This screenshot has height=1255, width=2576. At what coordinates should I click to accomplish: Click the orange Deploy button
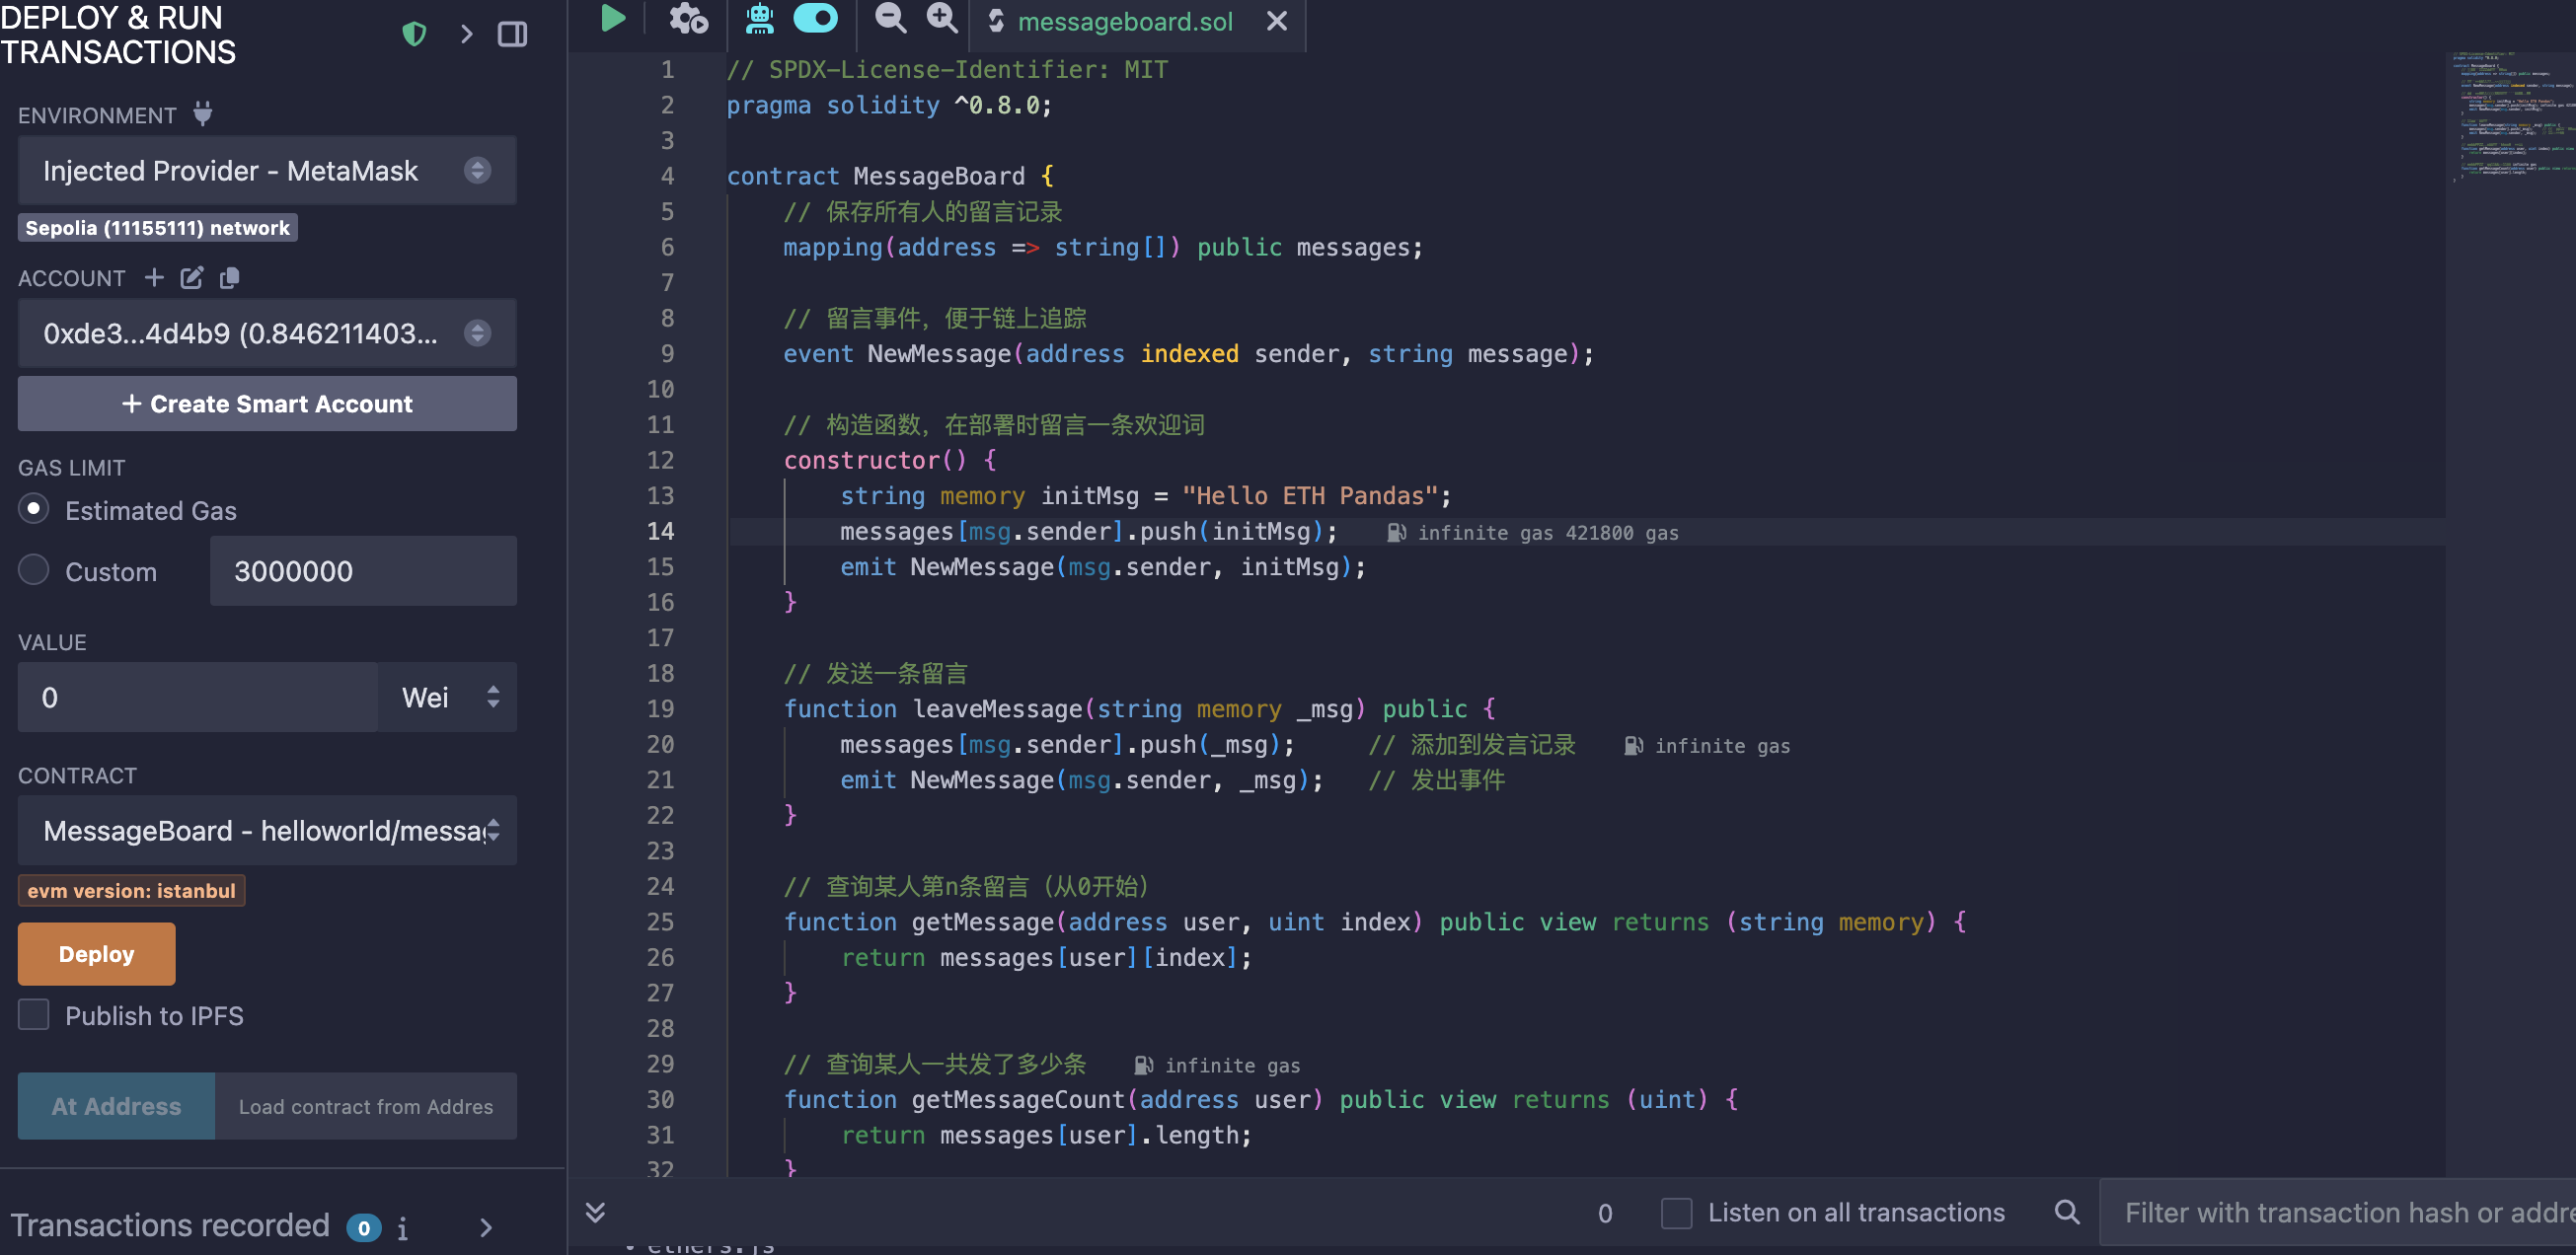pyautogui.click(x=96, y=955)
